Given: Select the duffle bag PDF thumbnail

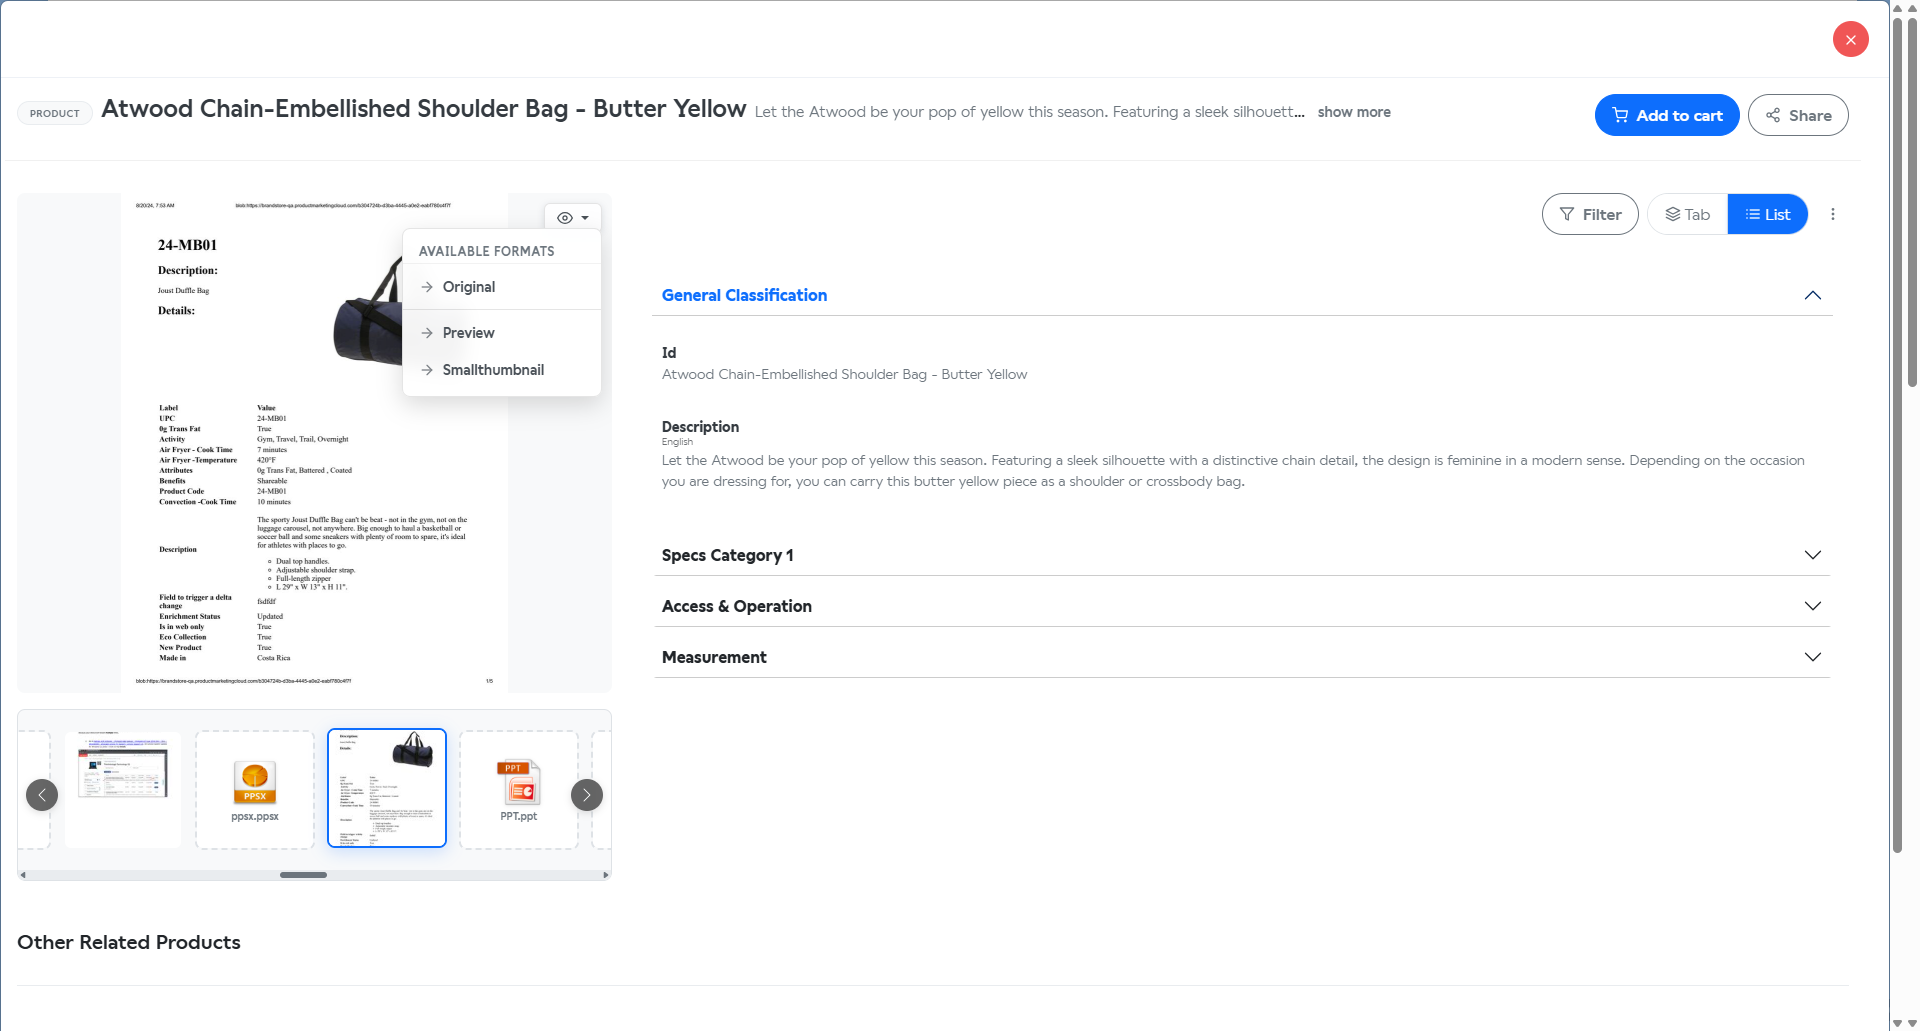Looking at the screenshot, I should click(387, 788).
